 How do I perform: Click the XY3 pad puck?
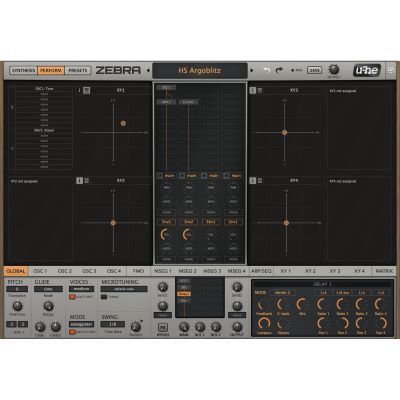pos(284,132)
